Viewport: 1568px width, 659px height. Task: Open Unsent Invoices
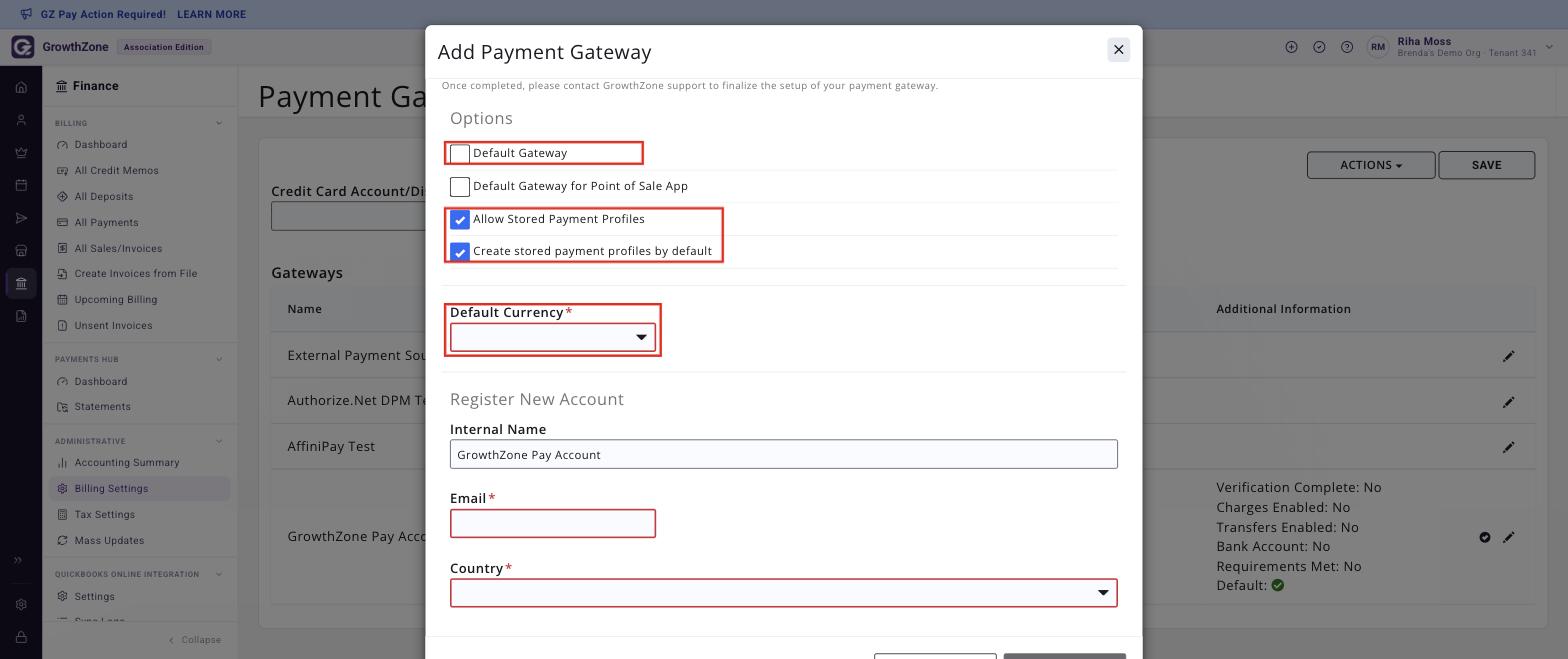(x=113, y=326)
